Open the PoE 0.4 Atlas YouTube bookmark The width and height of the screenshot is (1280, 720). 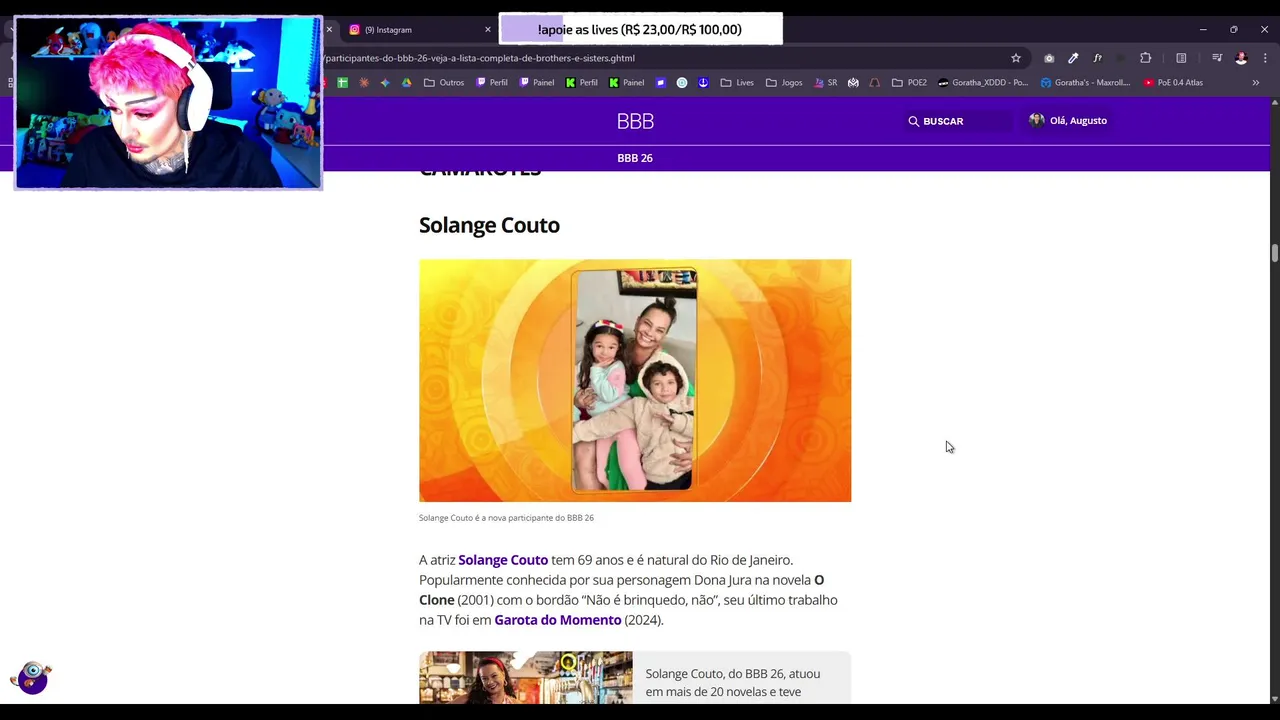1173,82
